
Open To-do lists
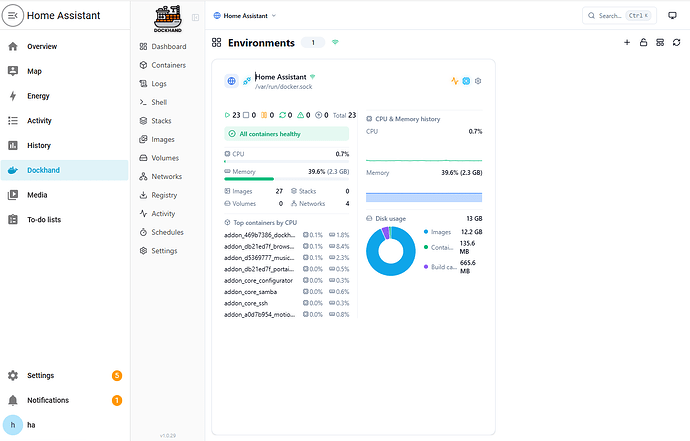coord(65,220)
